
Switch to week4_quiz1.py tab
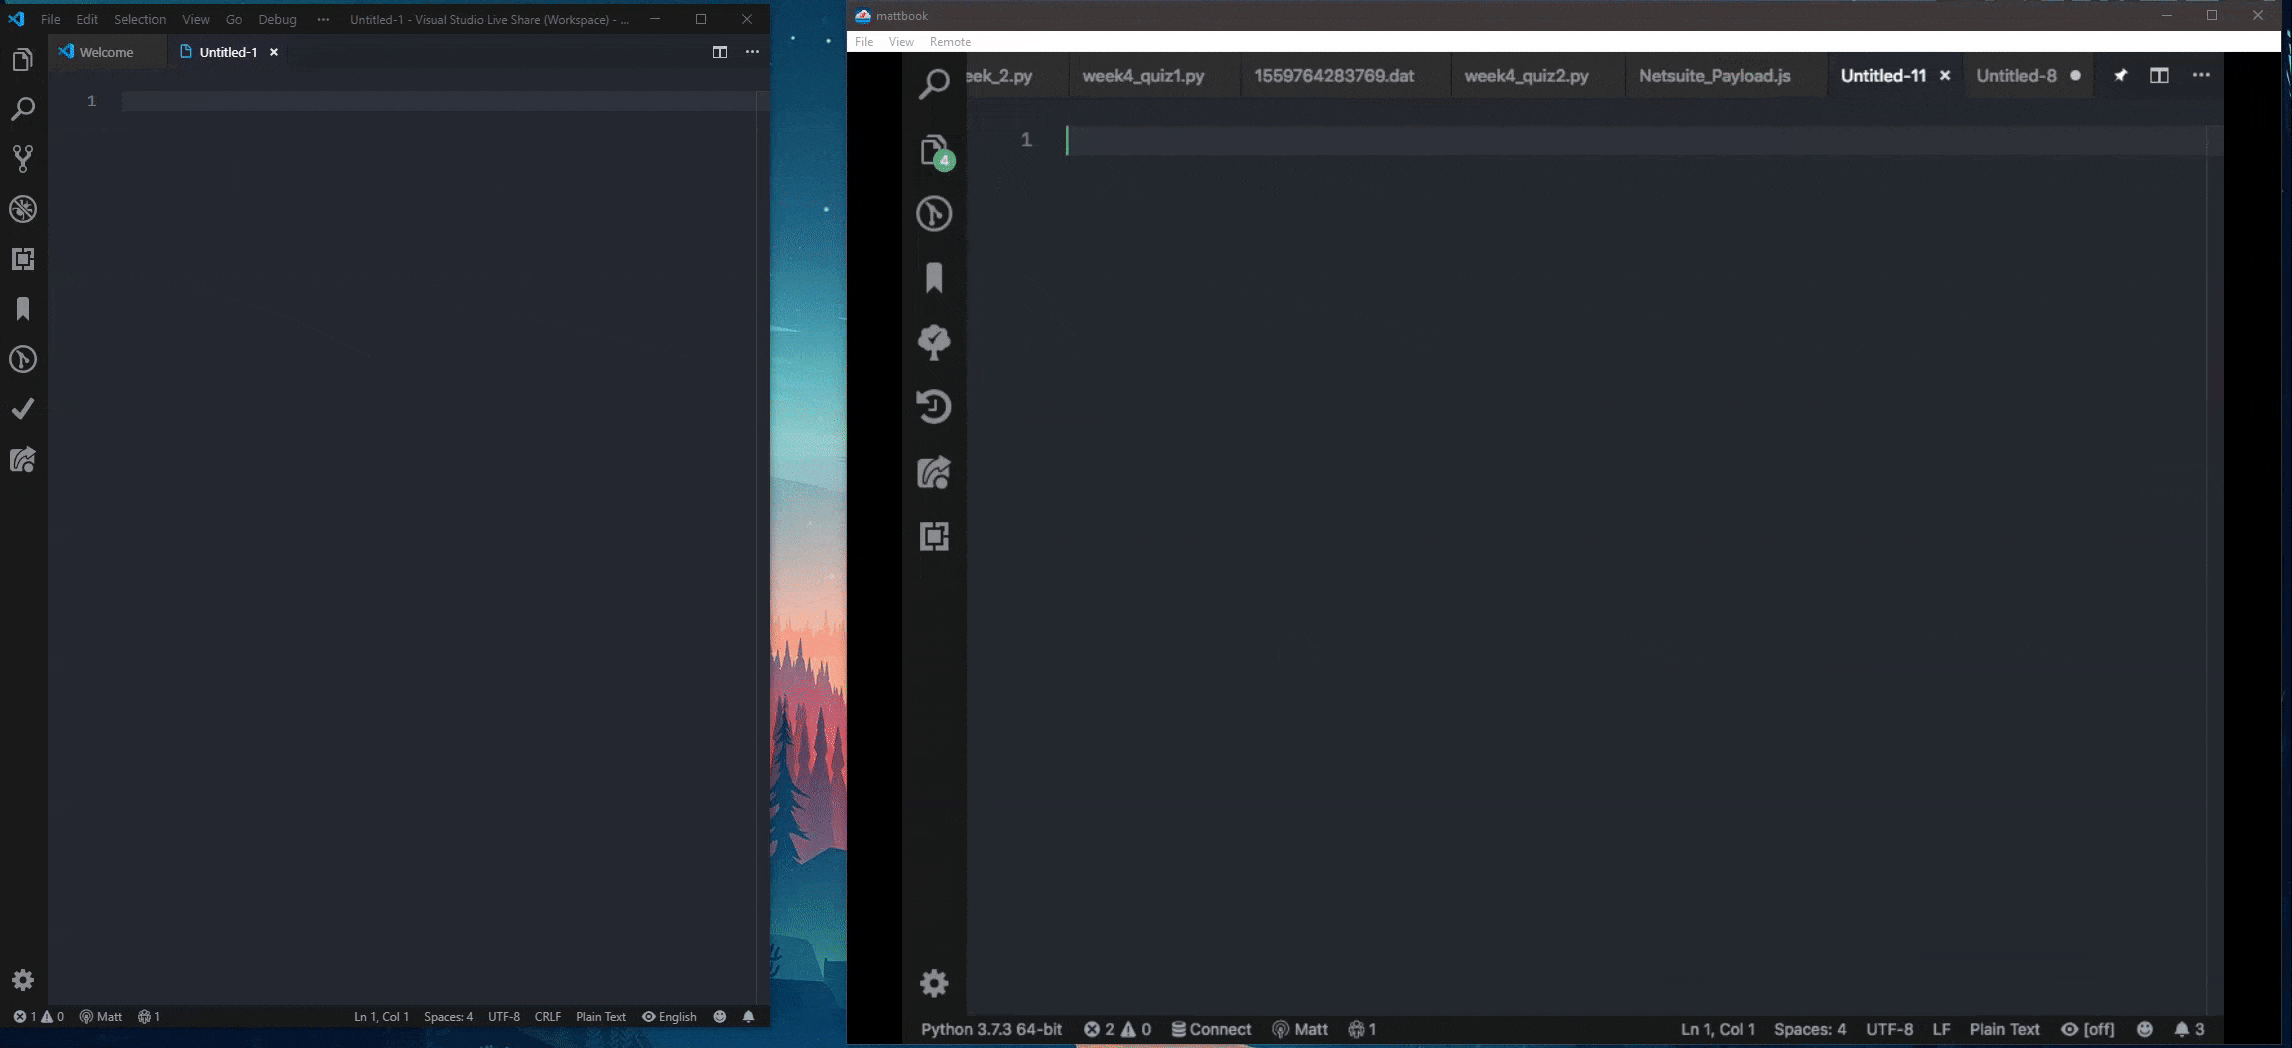[1143, 75]
